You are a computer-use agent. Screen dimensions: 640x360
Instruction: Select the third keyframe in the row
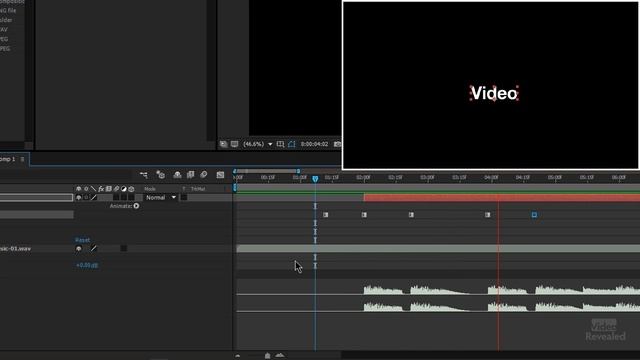pyautogui.click(x=411, y=215)
